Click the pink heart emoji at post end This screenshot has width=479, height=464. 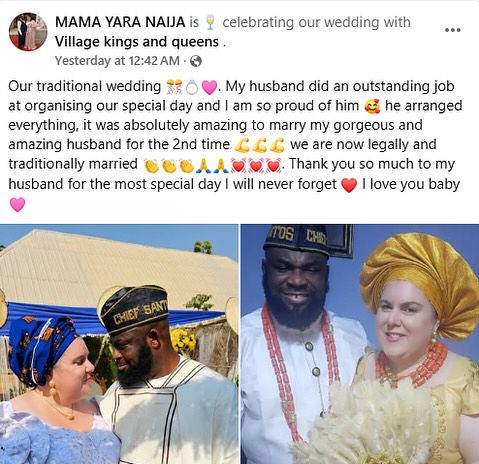click(x=17, y=204)
